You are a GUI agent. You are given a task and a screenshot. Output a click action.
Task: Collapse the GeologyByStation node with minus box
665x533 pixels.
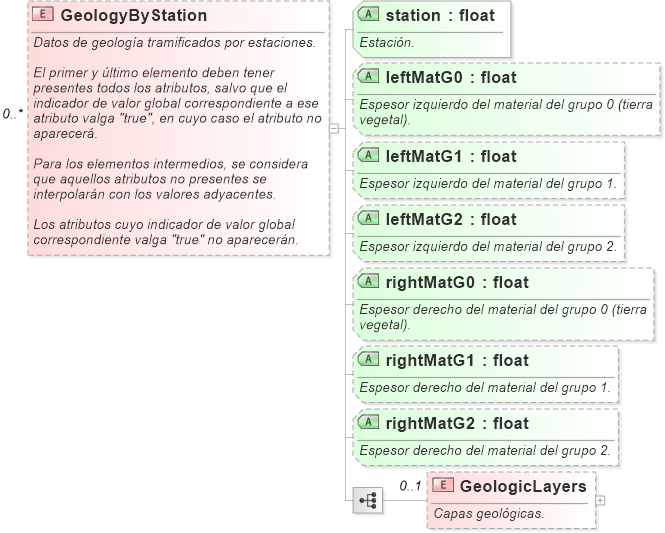click(334, 128)
